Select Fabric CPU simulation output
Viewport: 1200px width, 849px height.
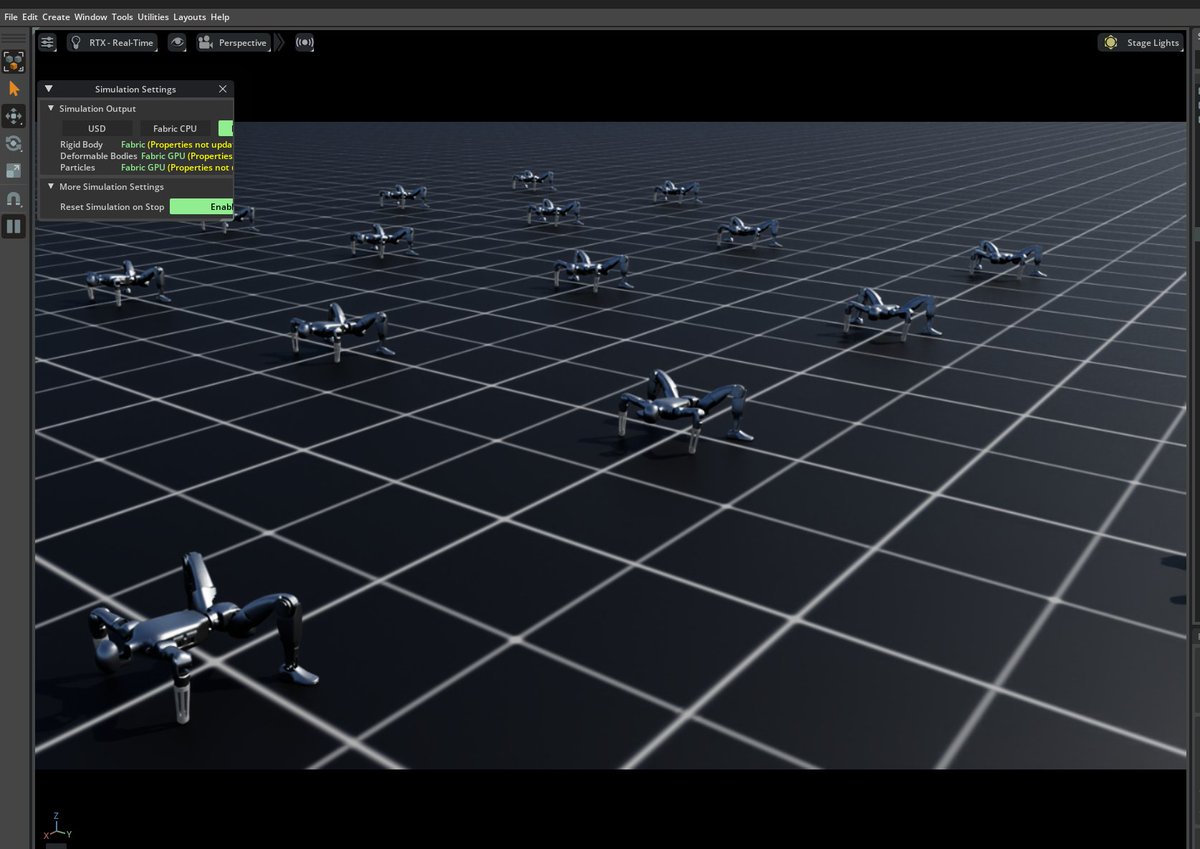175,128
